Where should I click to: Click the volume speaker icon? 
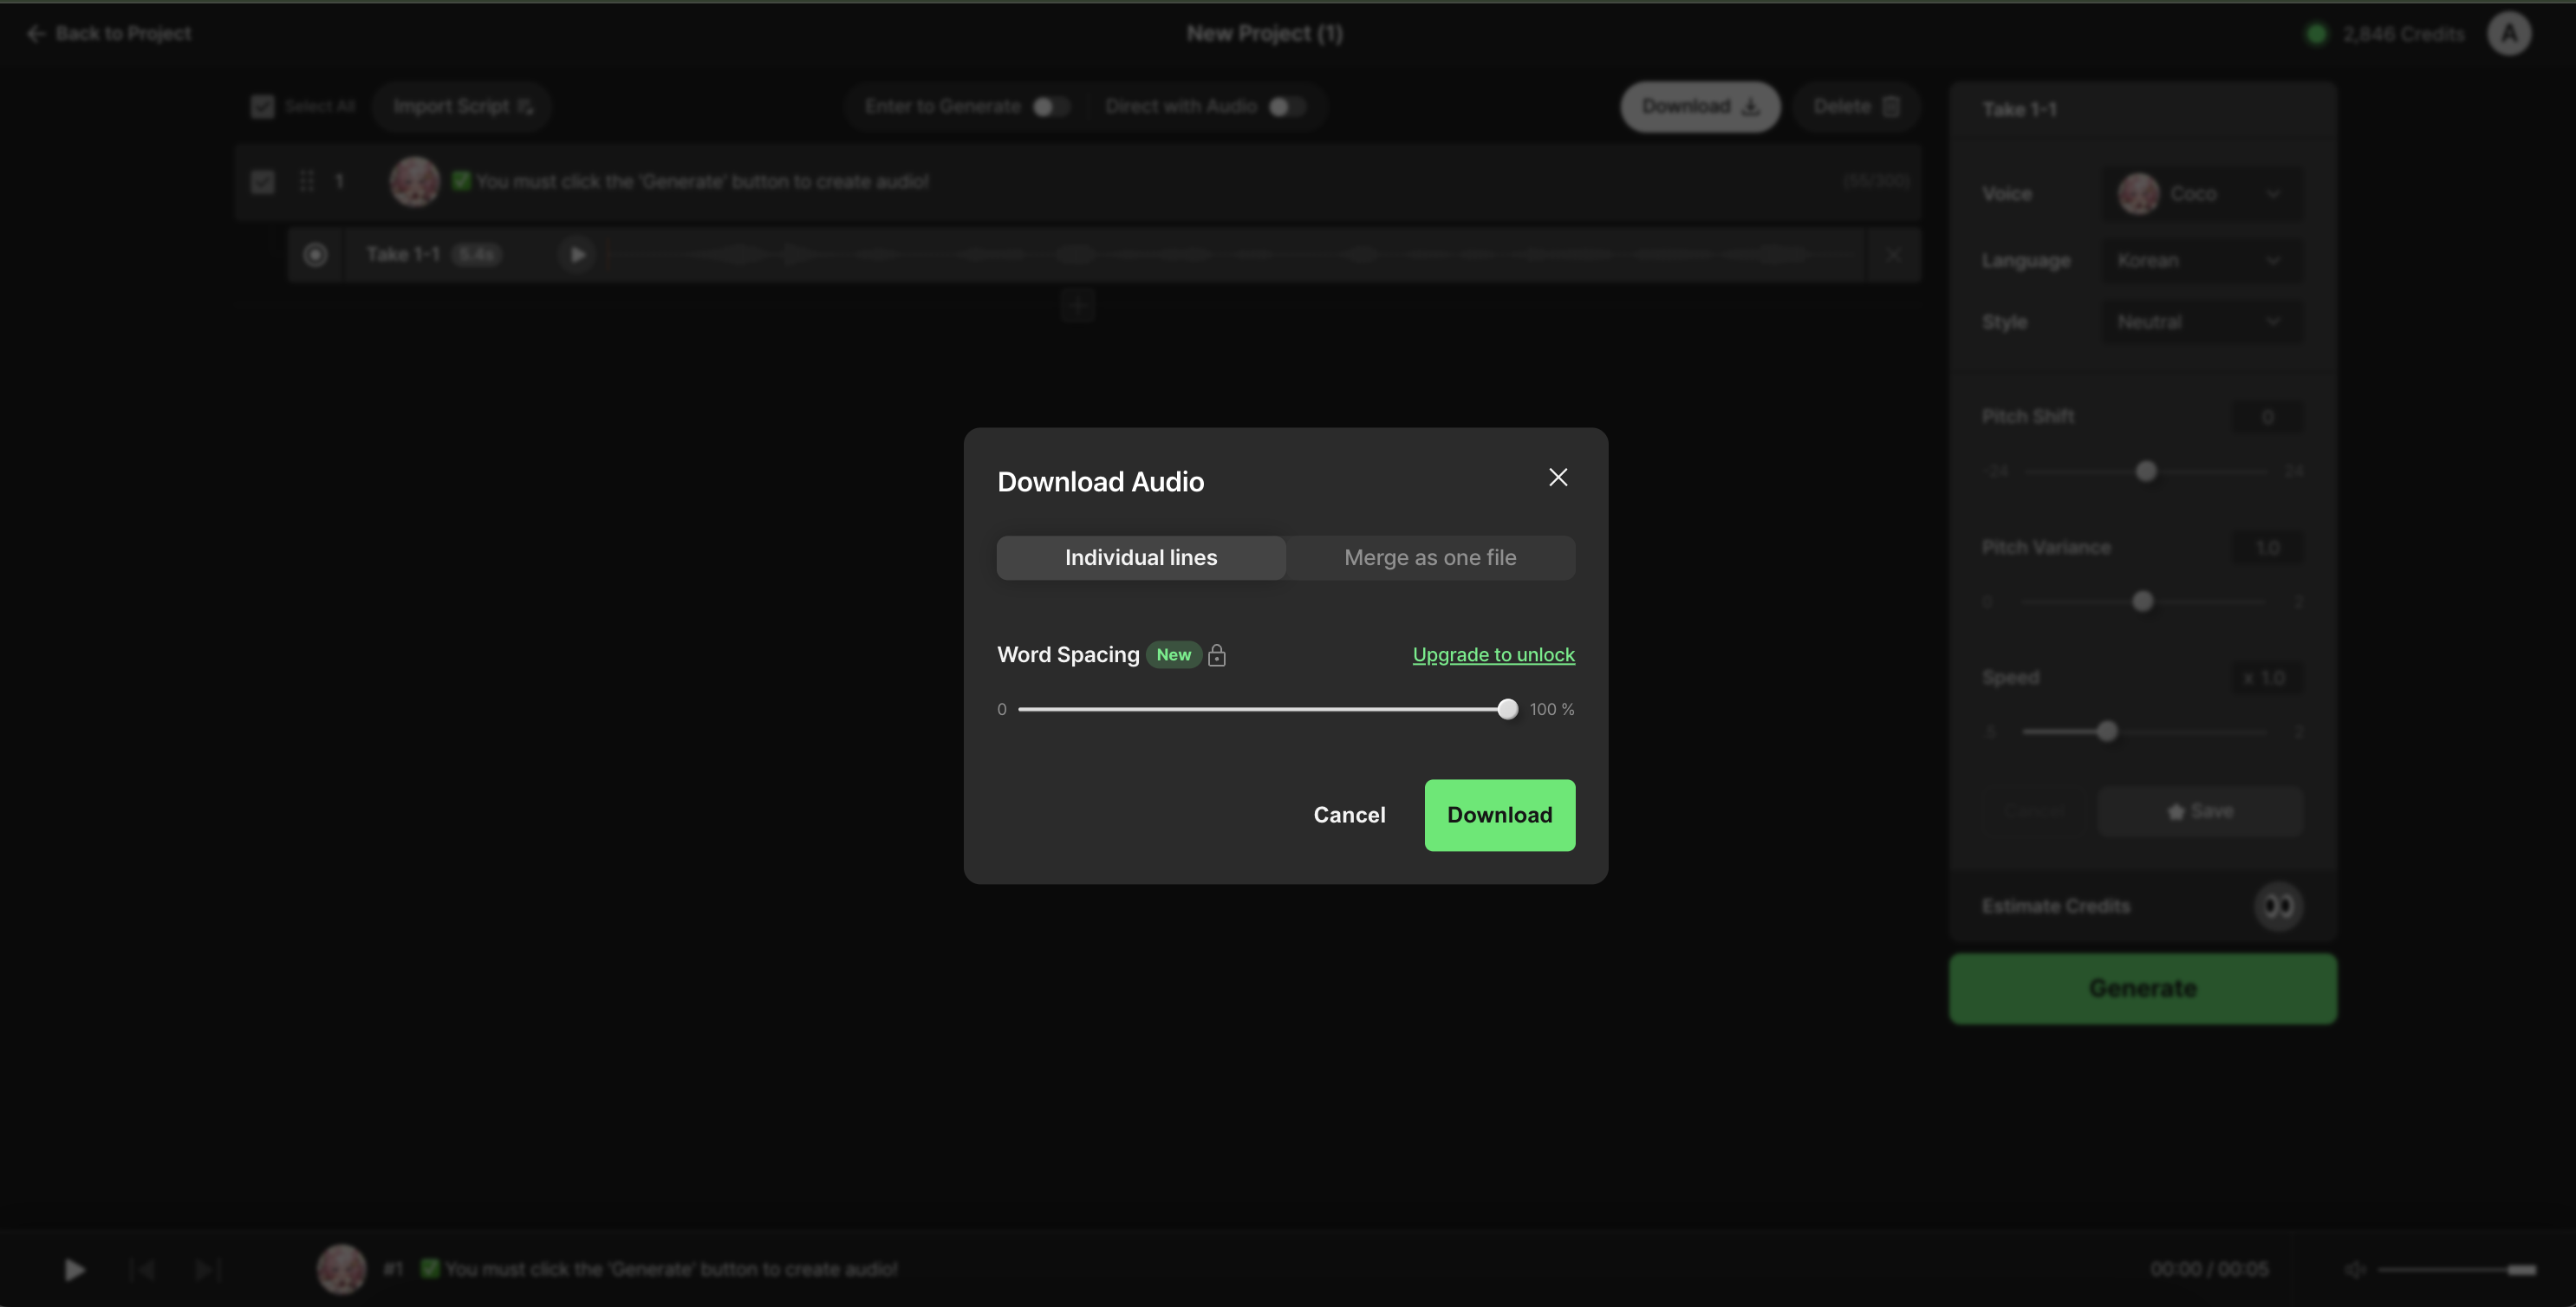pyautogui.click(x=2355, y=1269)
